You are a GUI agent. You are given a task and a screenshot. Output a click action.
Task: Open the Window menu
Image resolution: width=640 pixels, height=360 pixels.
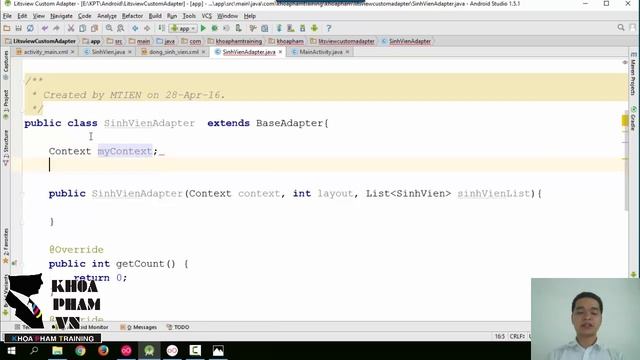(227, 16)
